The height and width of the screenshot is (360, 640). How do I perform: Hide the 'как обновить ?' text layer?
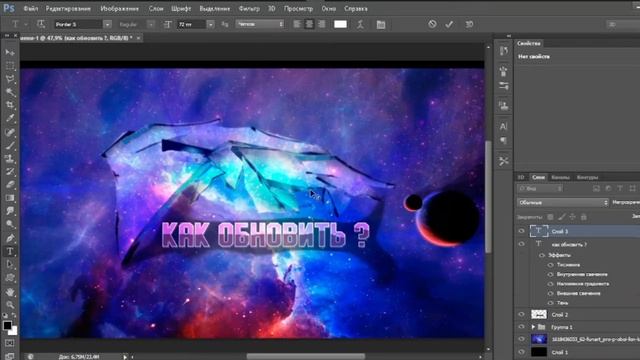[521, 244]
